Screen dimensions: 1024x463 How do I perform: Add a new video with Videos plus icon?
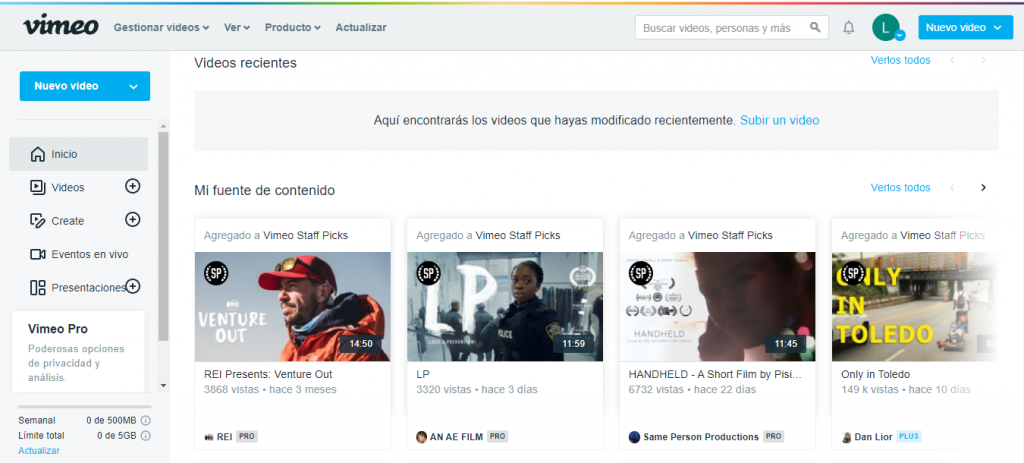(x=133, y=186)
